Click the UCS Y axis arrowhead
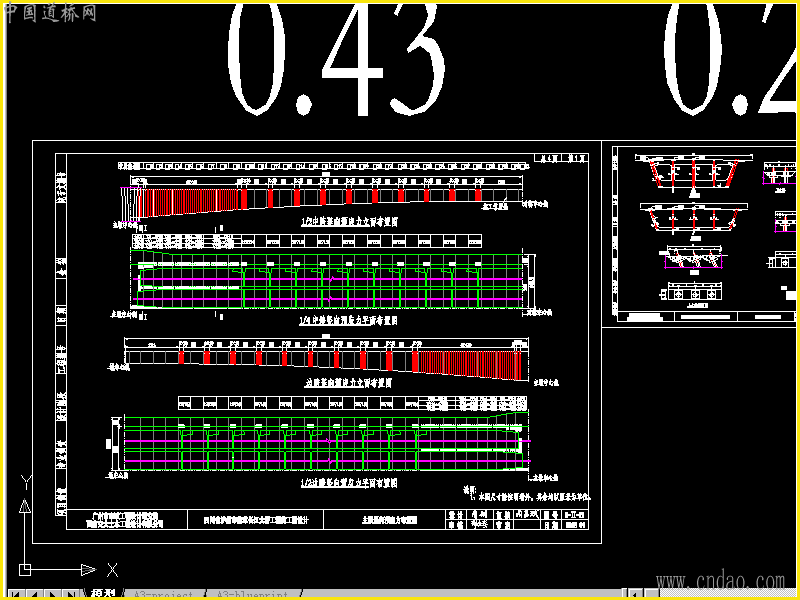Screen dimensions: 800x600 pyautogui.click(x=25, y=506)
